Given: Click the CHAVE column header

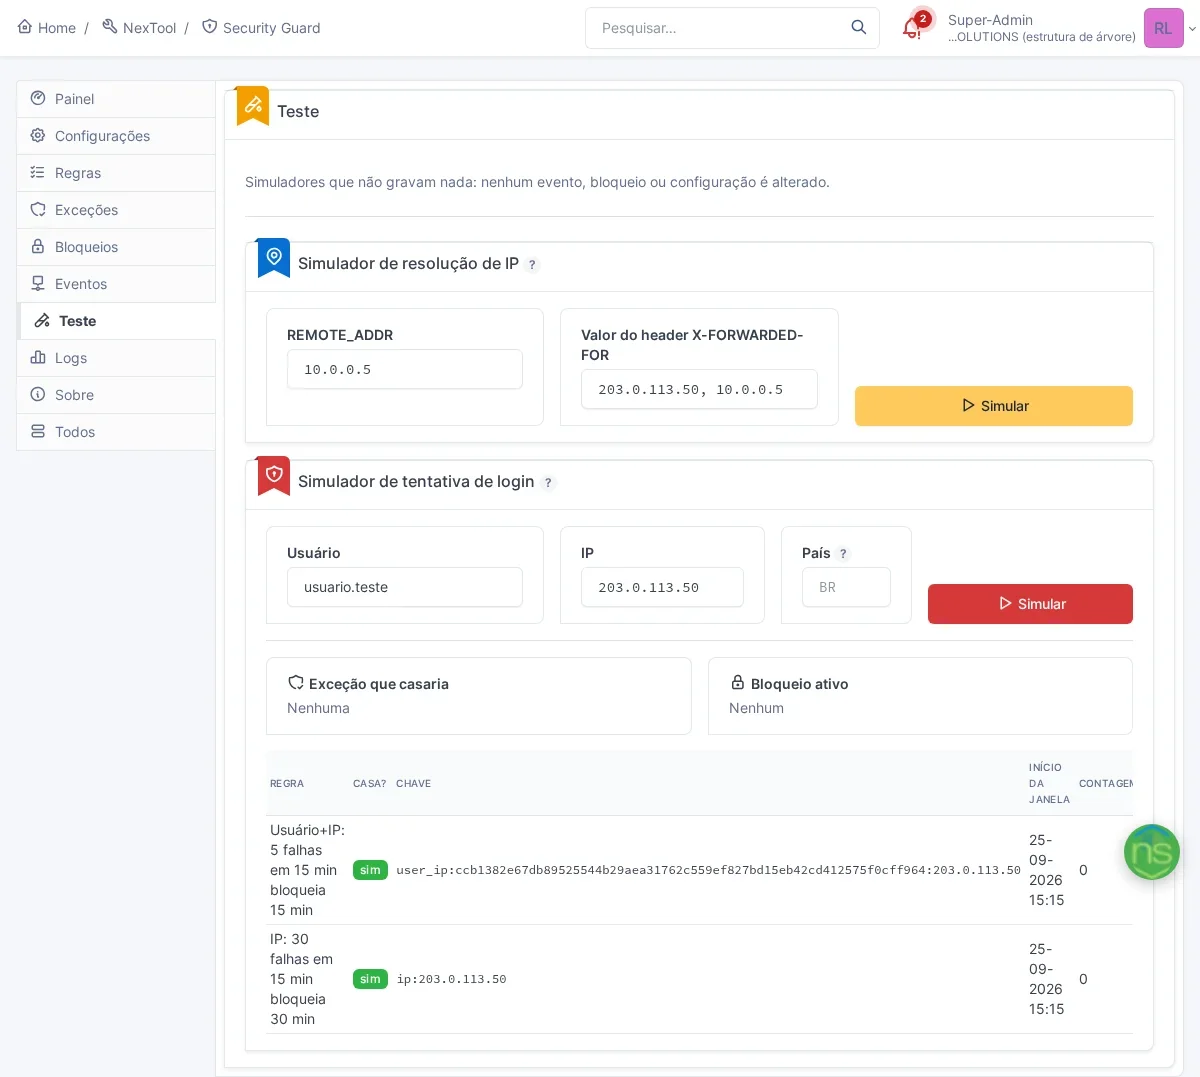Looking at the screenshot, I should click(x=413, y=783).
